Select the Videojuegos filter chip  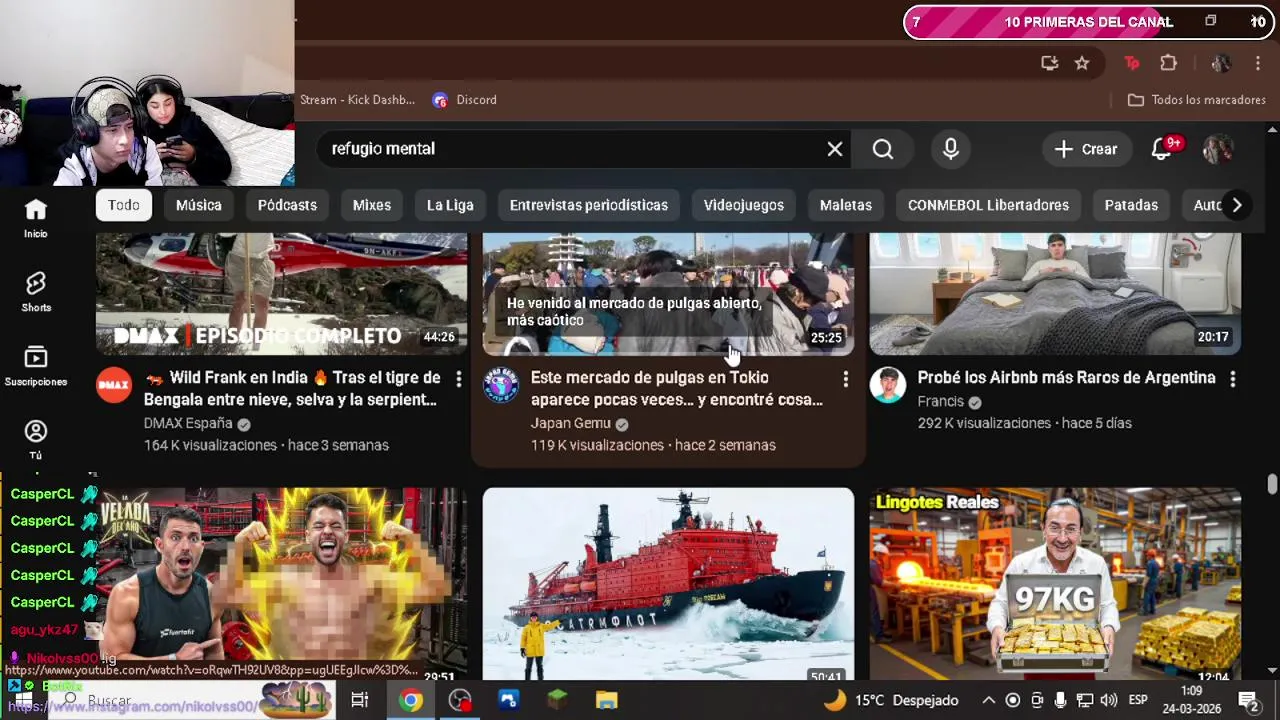click(x=744, y=205)
